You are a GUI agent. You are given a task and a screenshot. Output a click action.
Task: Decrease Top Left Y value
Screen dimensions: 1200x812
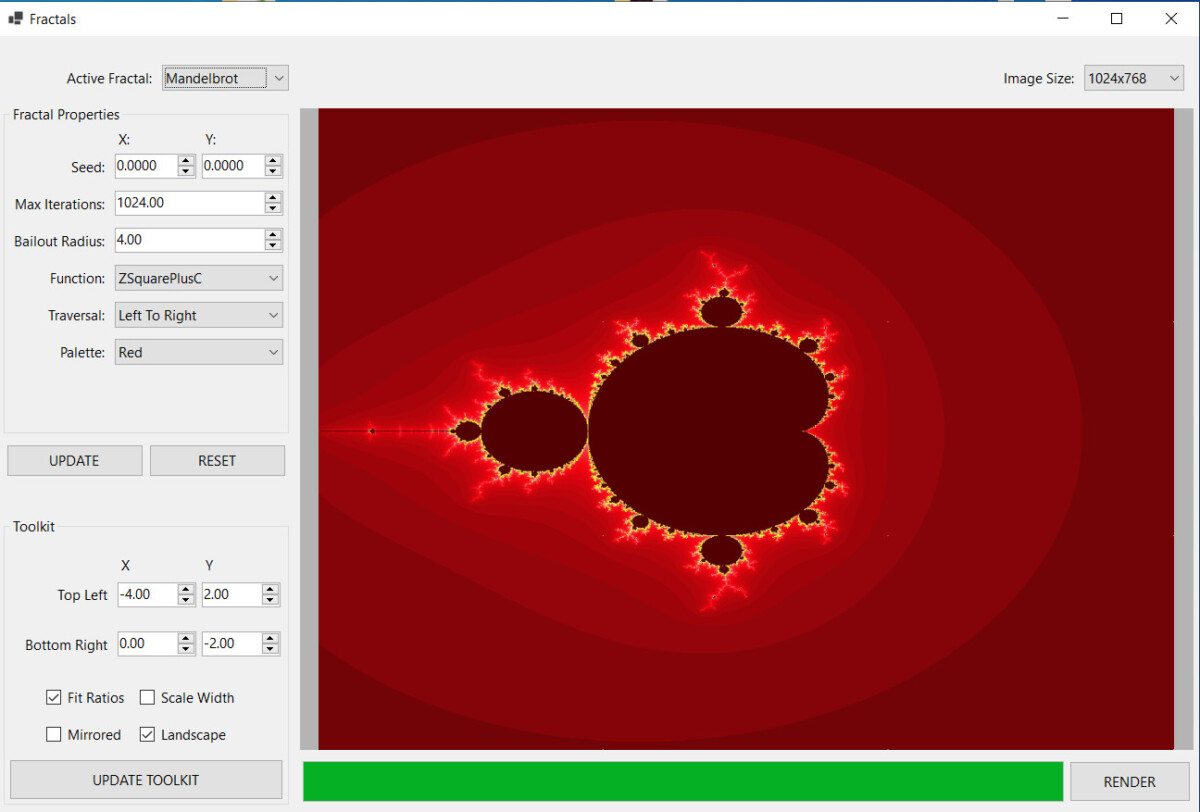(x=270, y=600)
